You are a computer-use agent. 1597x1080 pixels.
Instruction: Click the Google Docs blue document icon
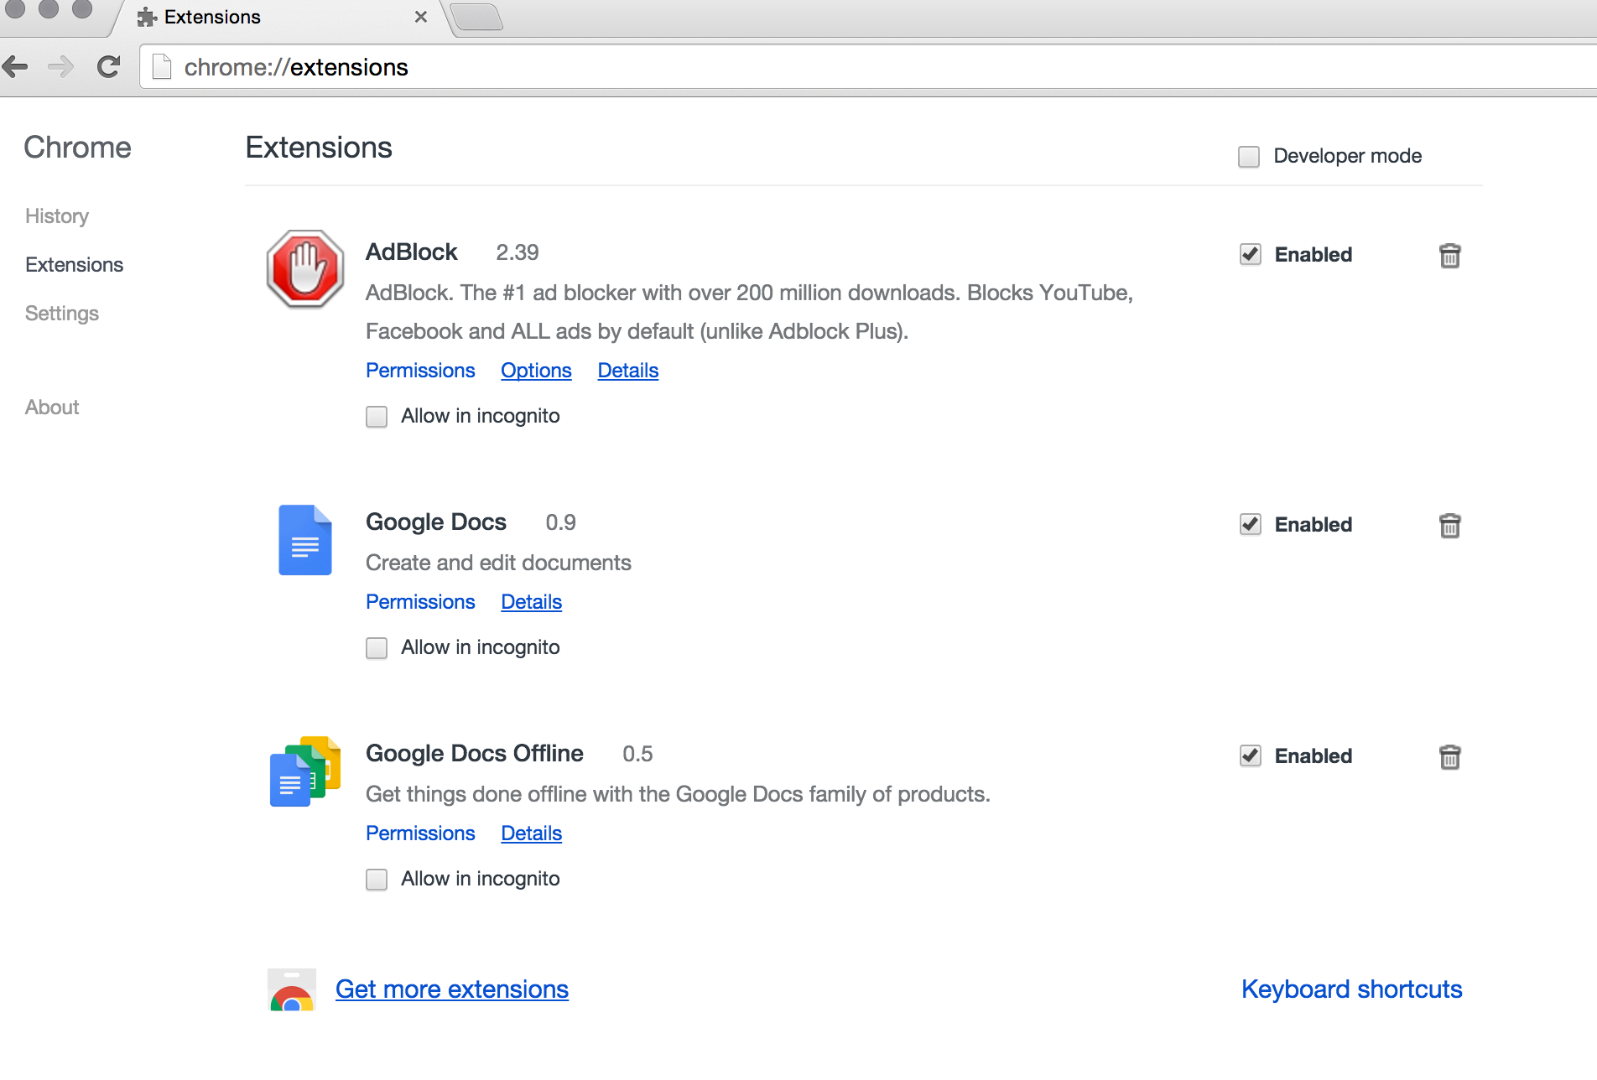pyautogui.click(x=305, y=540)
